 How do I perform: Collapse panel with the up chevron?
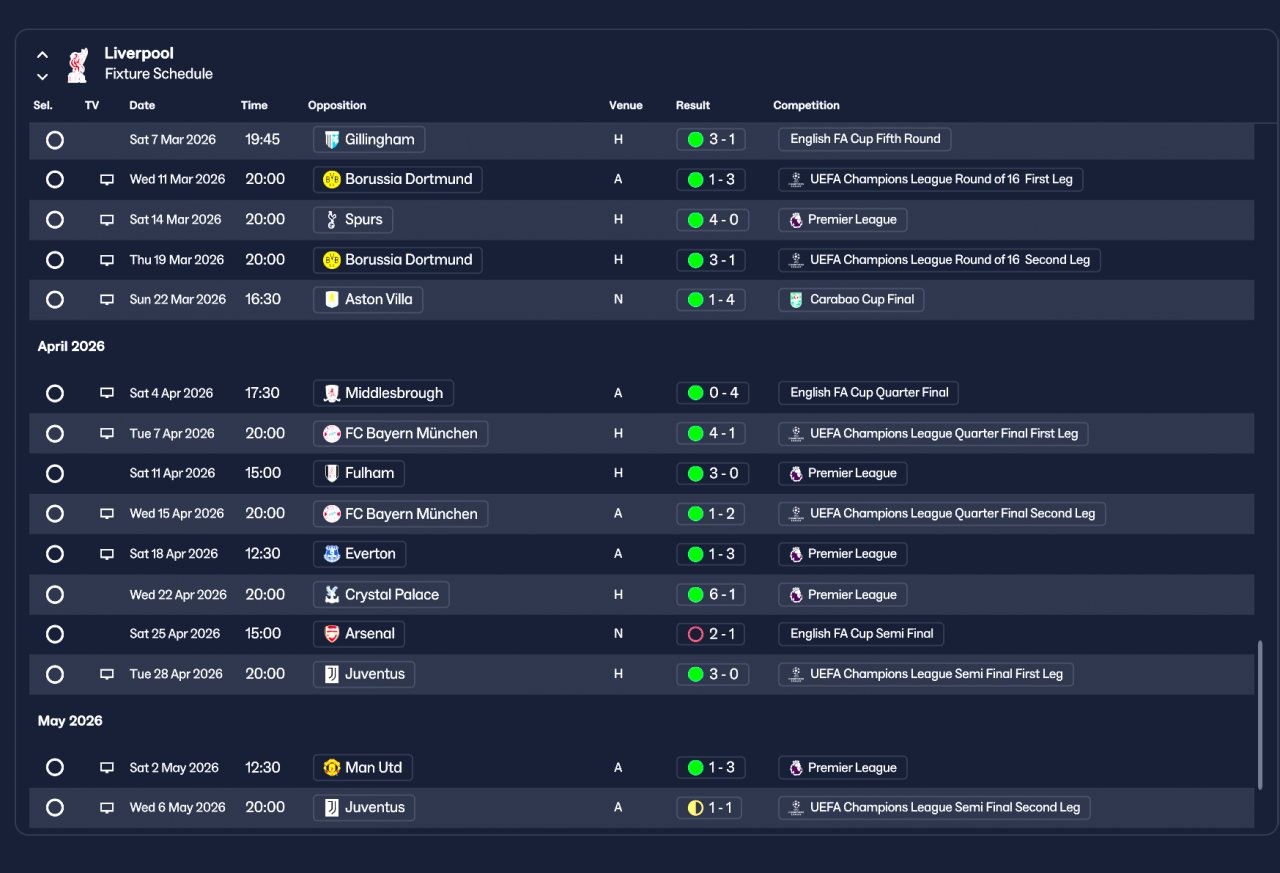pyautogui.click(x=42, y=54)
